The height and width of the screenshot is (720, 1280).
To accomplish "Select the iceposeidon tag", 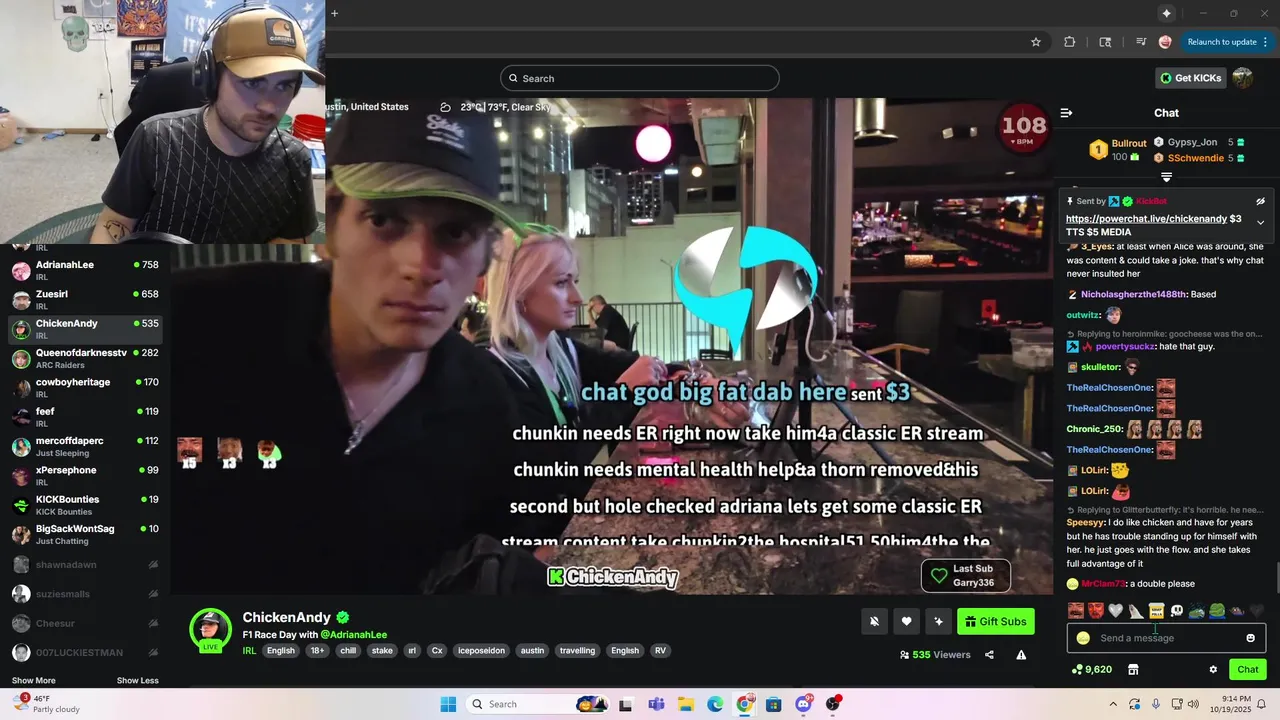I will [x=482, y=650].
